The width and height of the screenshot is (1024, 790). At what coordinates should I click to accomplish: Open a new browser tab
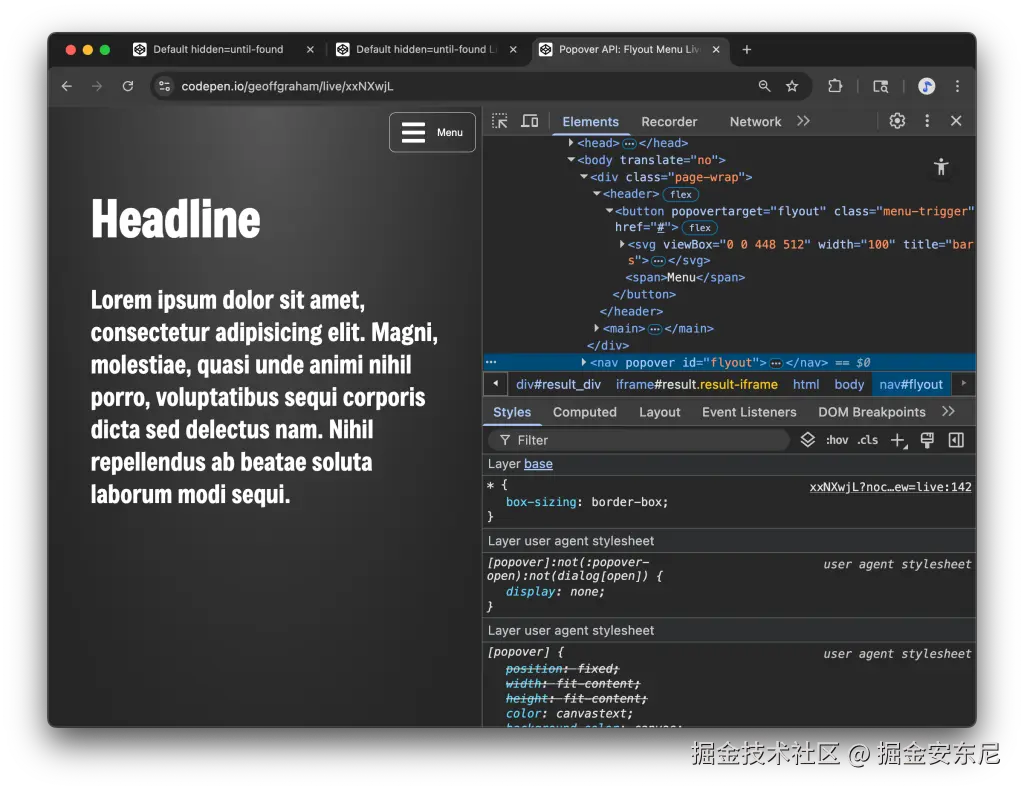[x=746, y=50]
